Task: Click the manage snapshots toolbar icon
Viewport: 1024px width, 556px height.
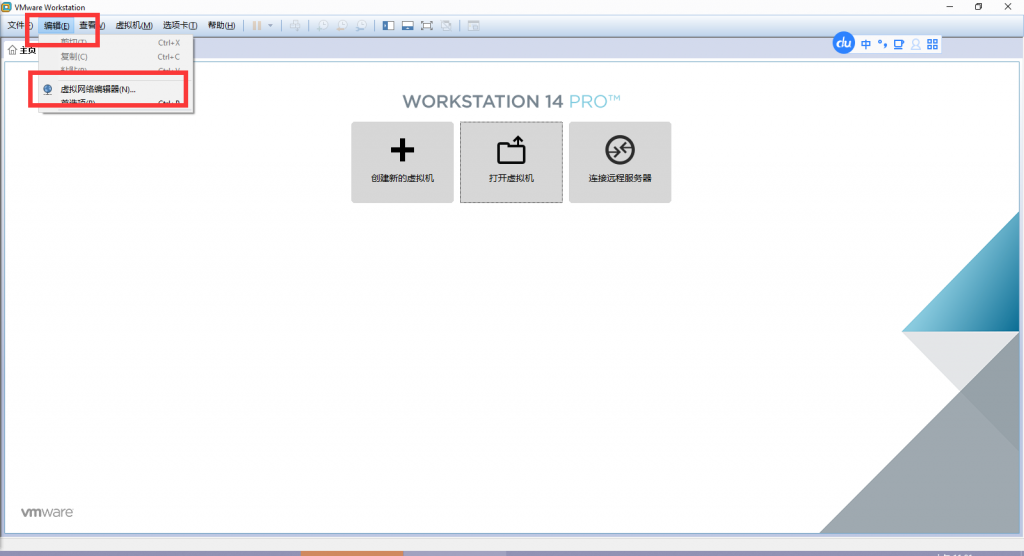Action: coord(361,25)
